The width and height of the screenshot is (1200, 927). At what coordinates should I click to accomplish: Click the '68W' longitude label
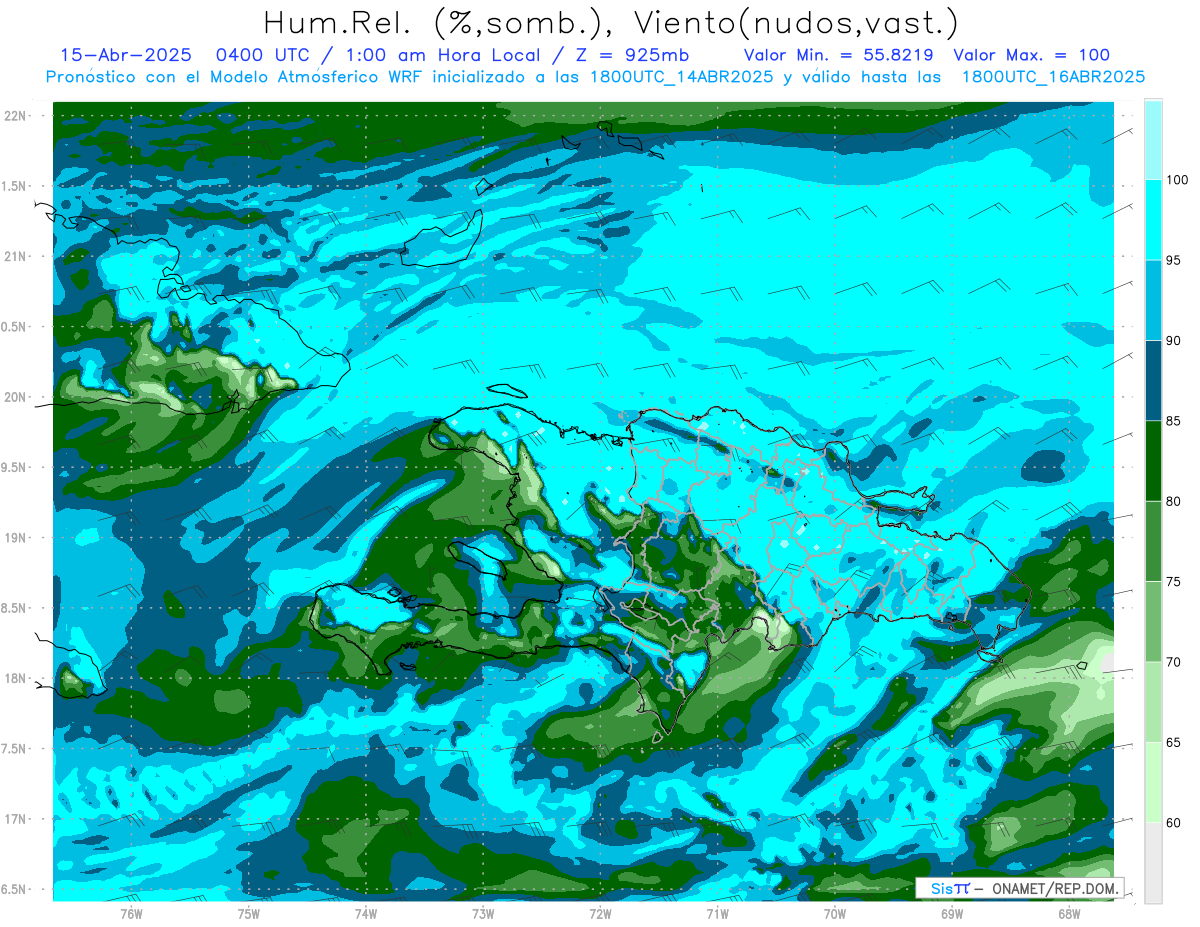pyautogui.click(x=1069, y=913)
